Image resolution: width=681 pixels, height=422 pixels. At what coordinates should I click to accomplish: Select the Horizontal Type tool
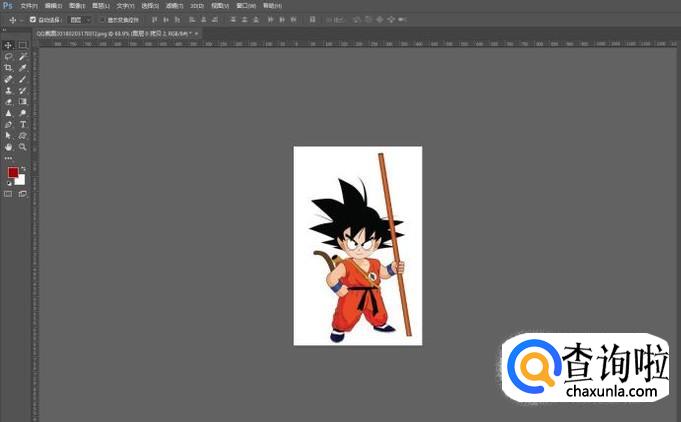click(x=22, y=124)
